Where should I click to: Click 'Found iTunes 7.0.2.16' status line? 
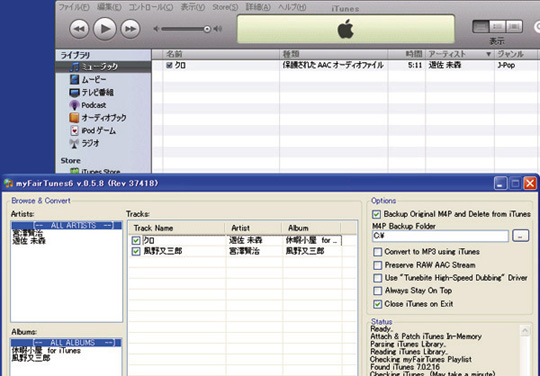click(405, 367)
